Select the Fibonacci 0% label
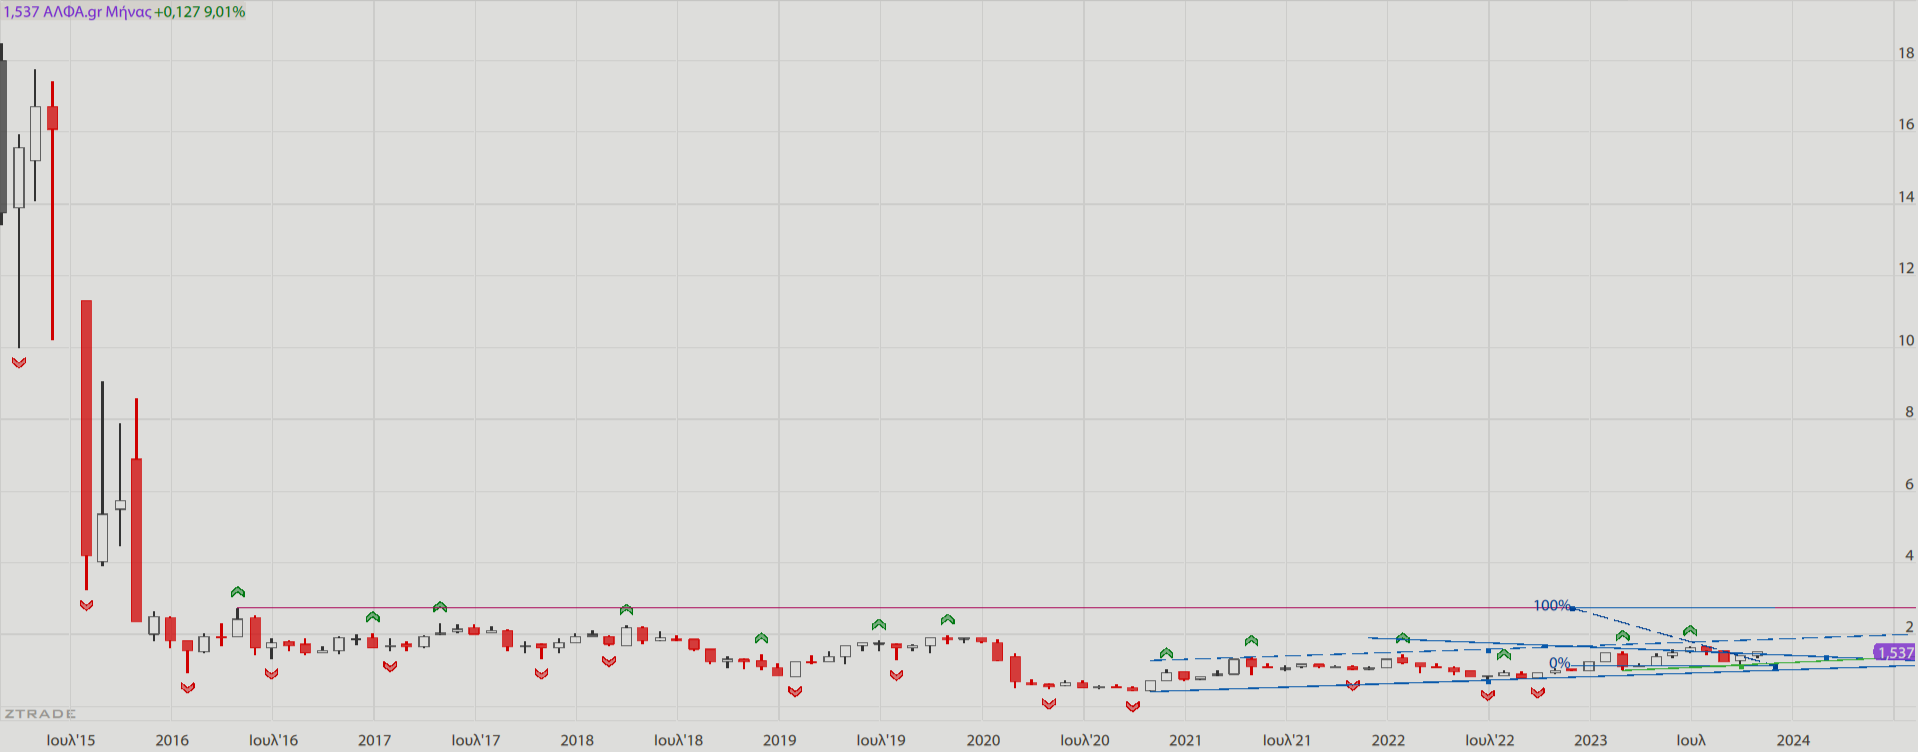Image resolution: width=1918 pixels, height=752 pixels. pyautogui.click(x=1559, y=663)
